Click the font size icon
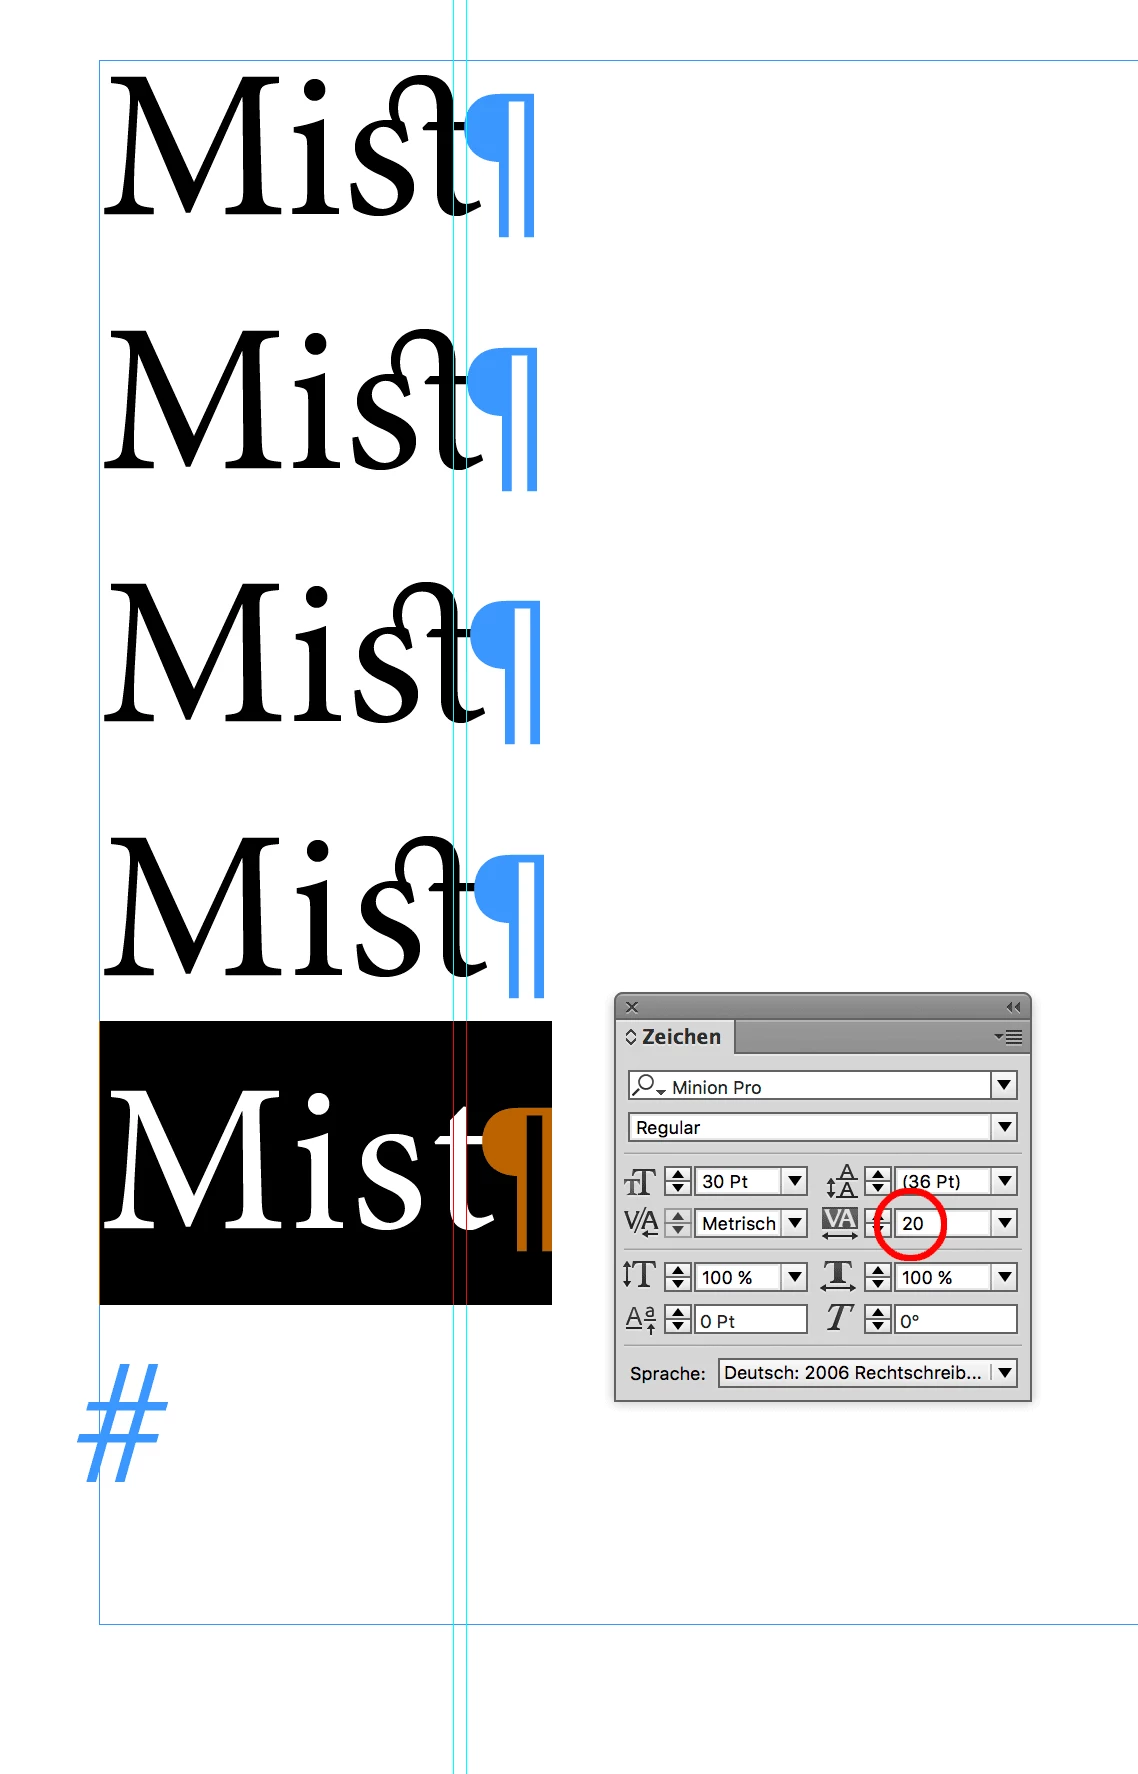The width and height of the screenshot is (1138, 1774). [x=640, y=1182]
